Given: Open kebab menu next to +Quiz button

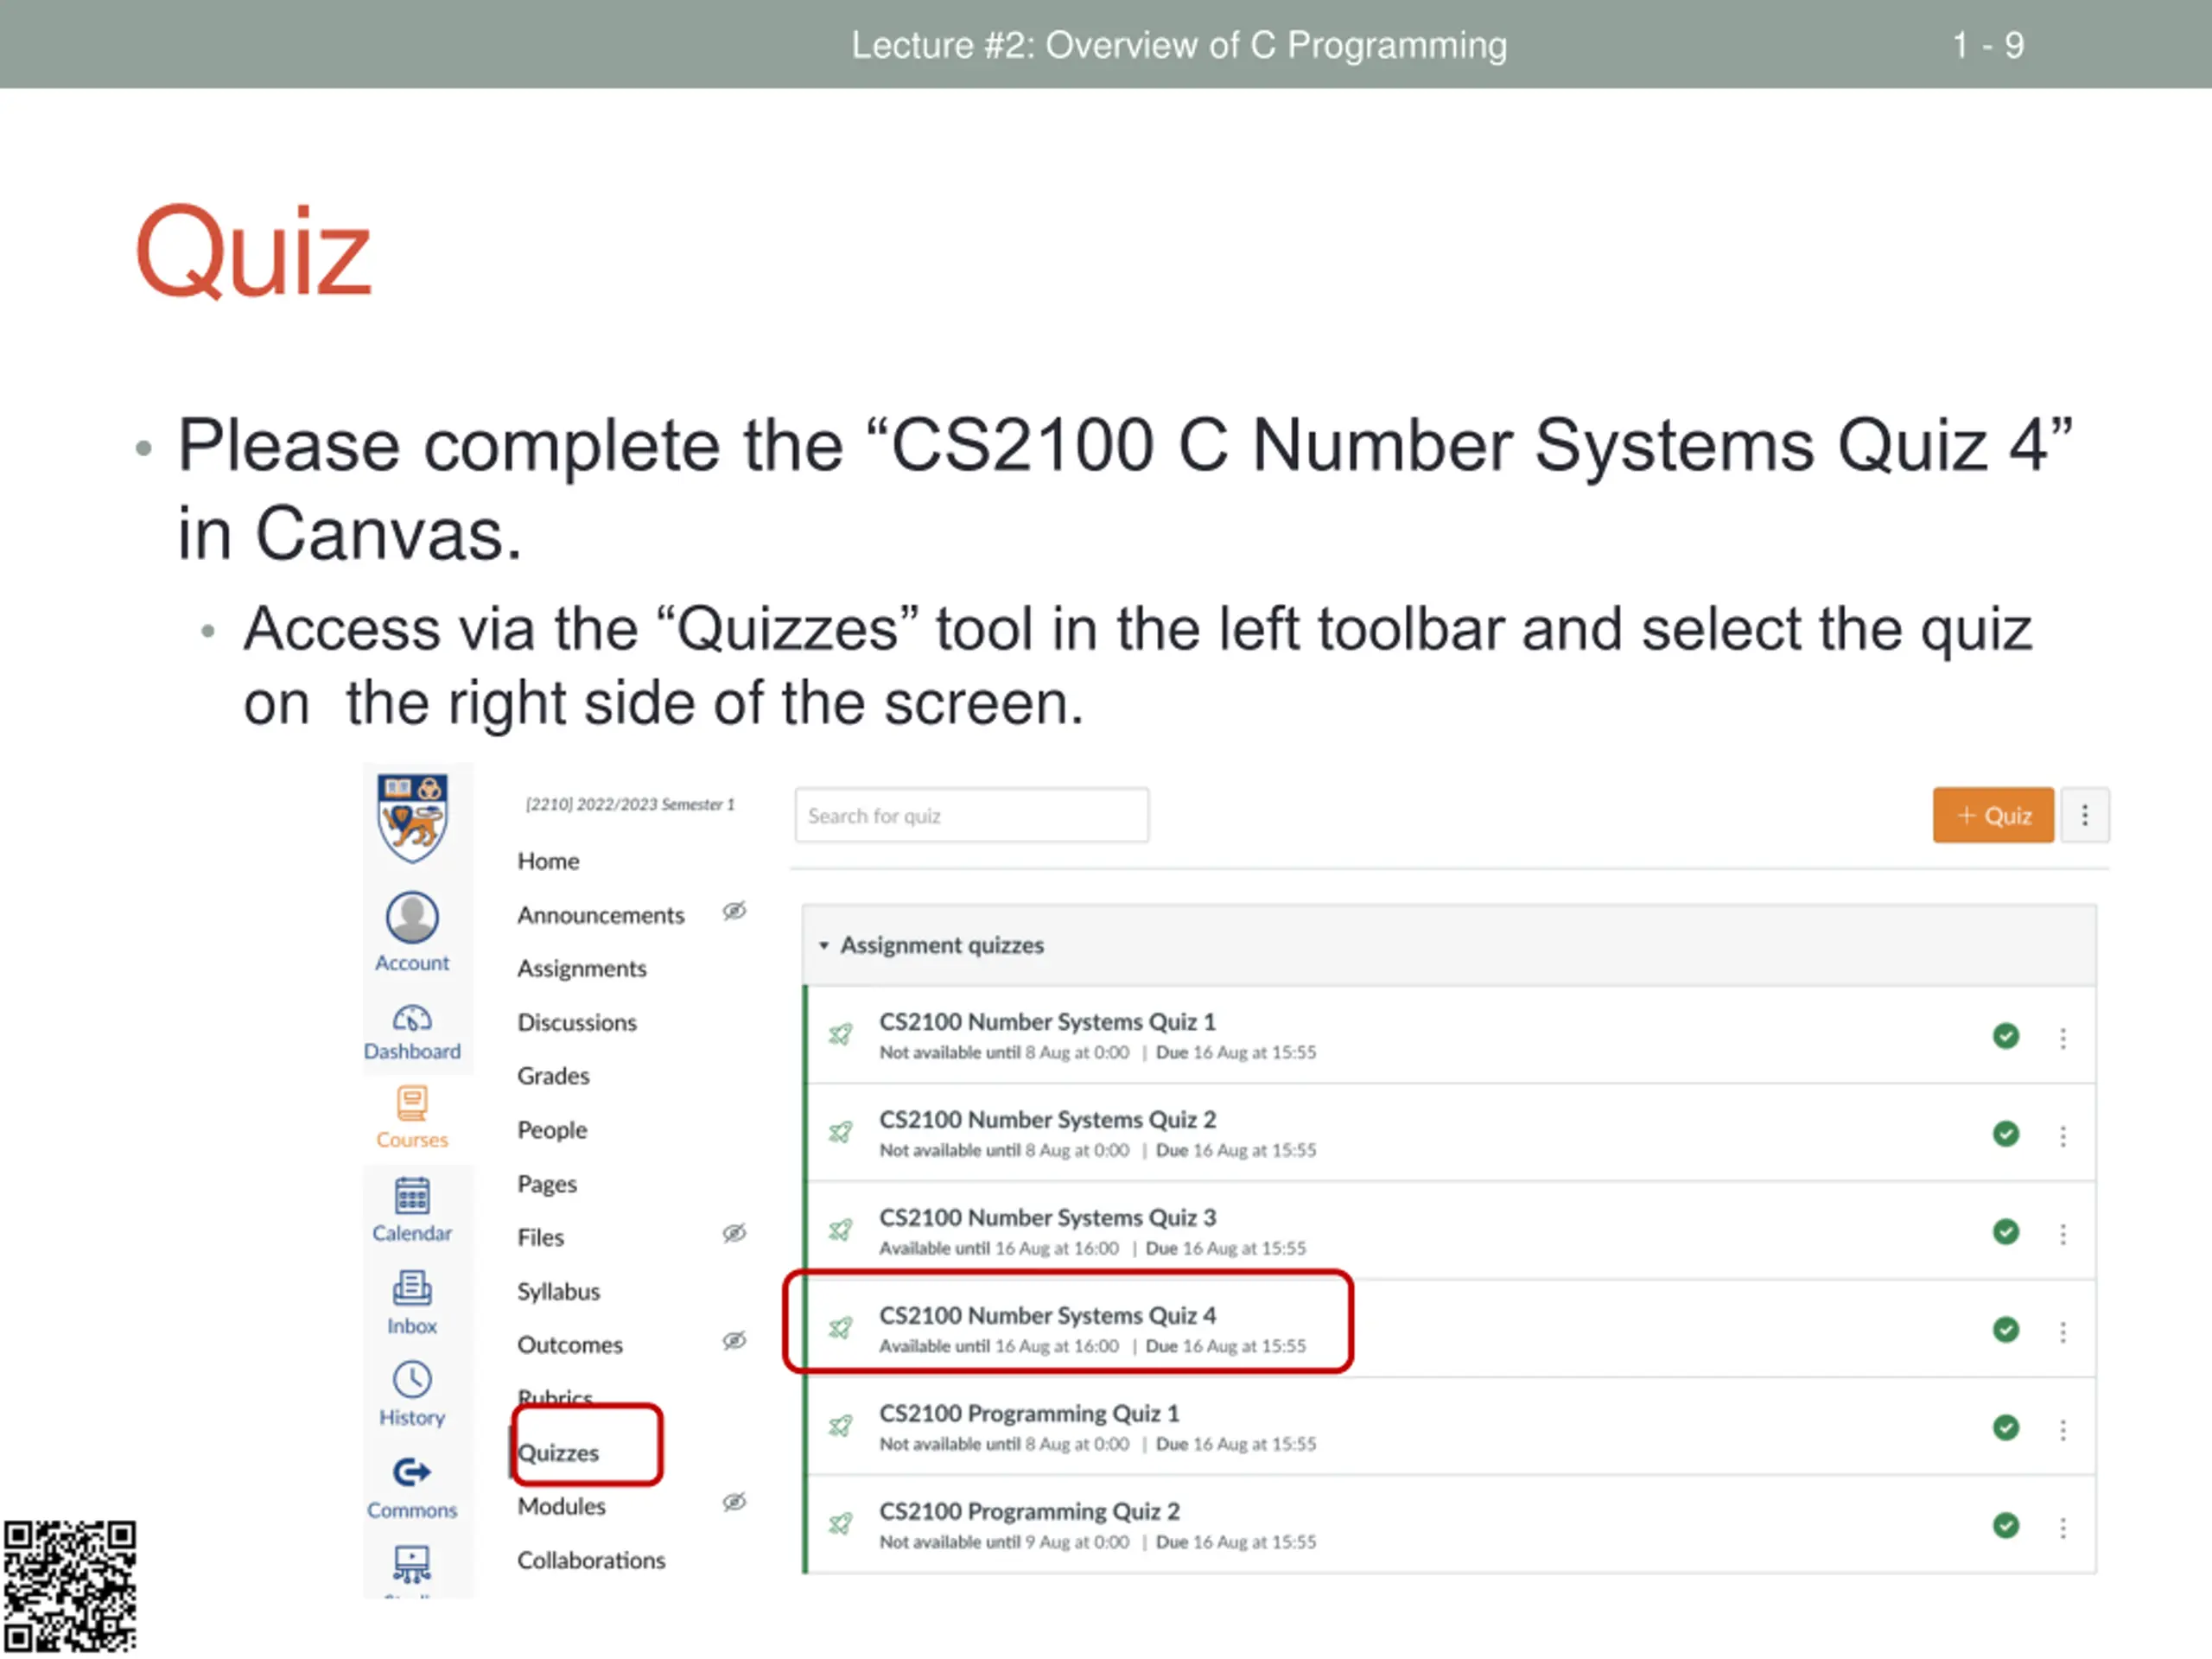Looking at the screenshot, I should point(2085,816).
